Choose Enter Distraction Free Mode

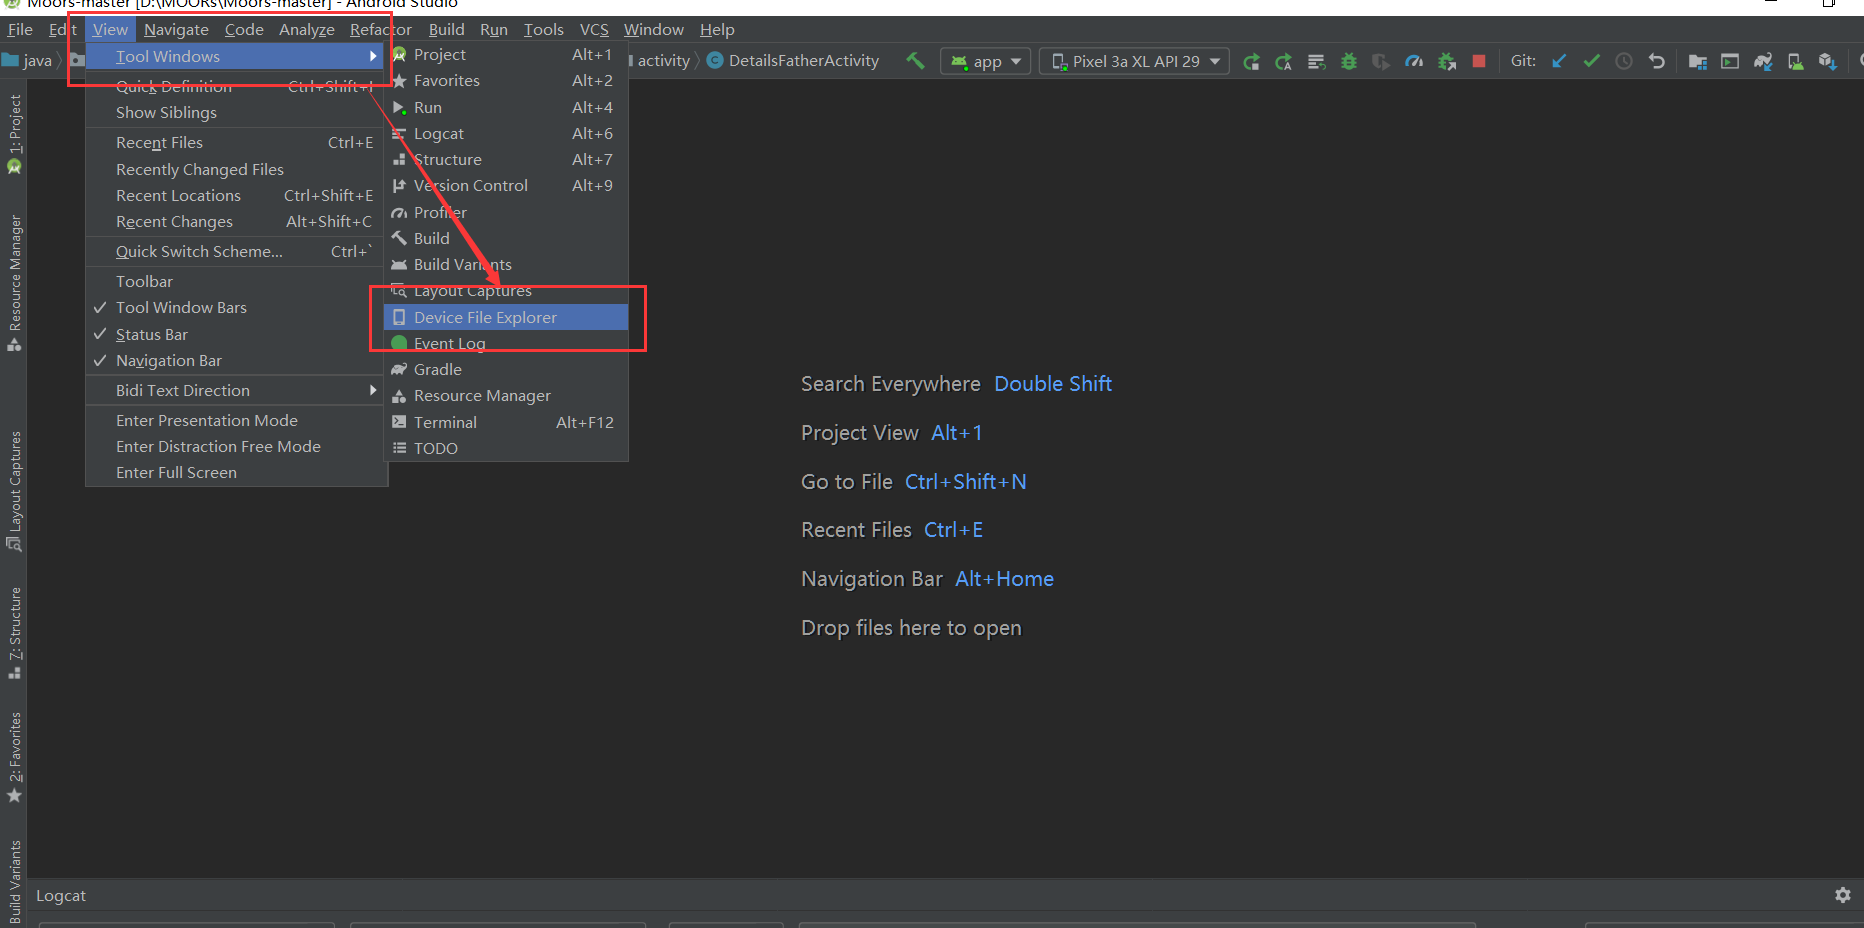[236, 446]
